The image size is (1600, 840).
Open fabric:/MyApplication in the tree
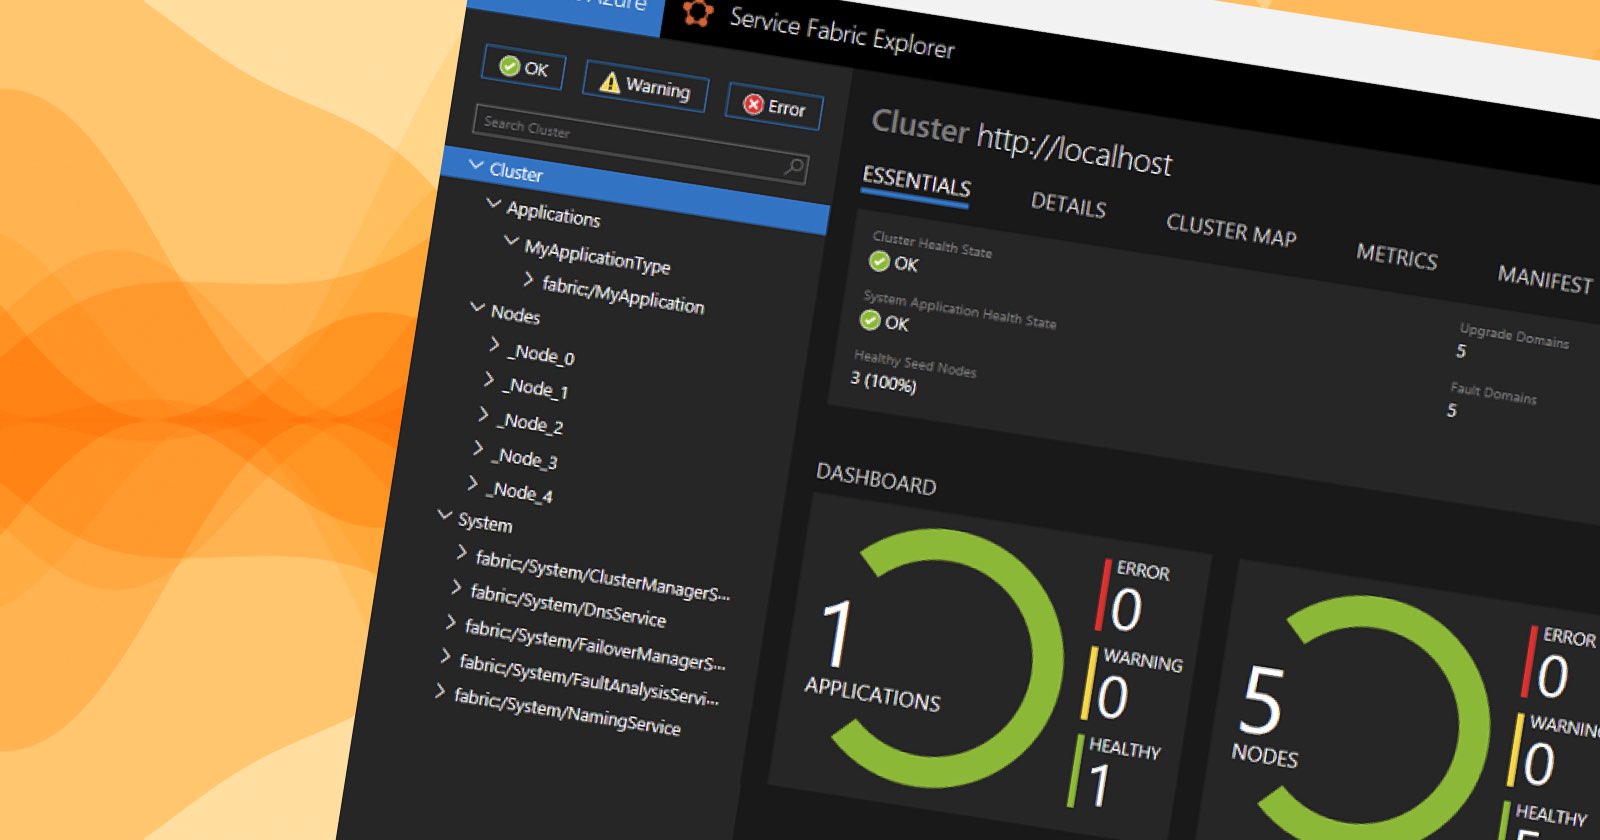[x=623, y=294]
